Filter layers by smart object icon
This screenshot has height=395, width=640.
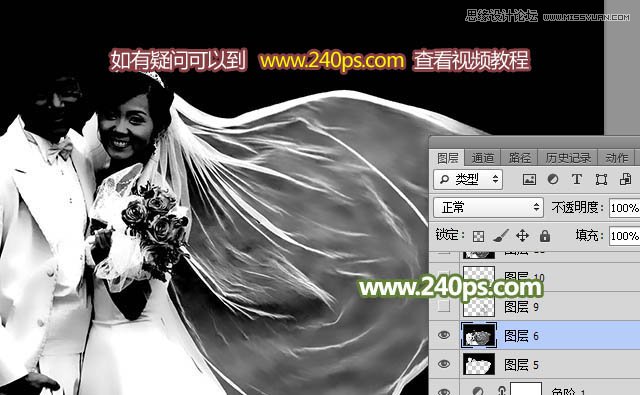(x=625, y=179)
